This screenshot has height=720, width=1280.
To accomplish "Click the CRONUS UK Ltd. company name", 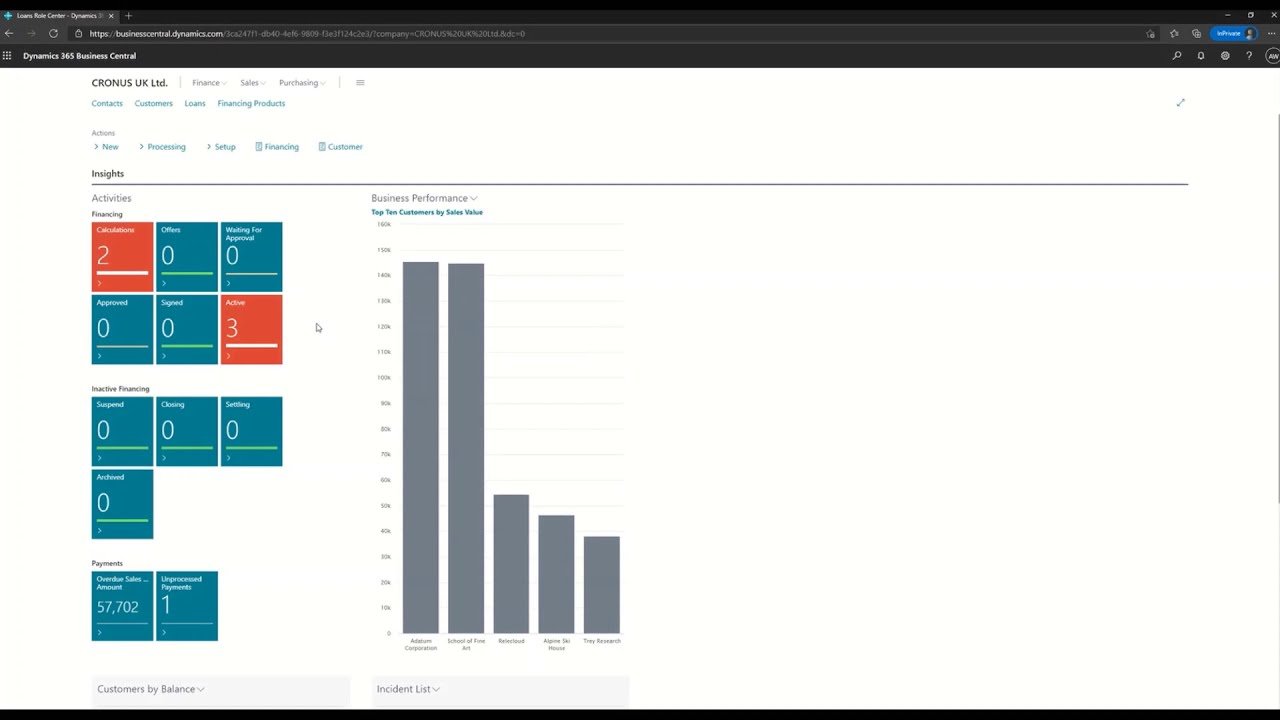I will pos(130,83).
